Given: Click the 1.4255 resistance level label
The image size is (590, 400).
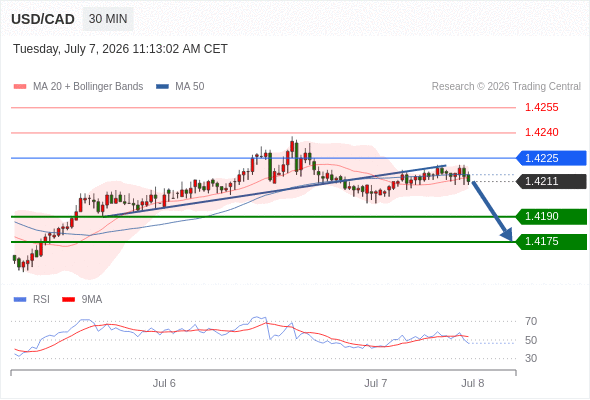Looking at the screenshot, I should 542,108.
